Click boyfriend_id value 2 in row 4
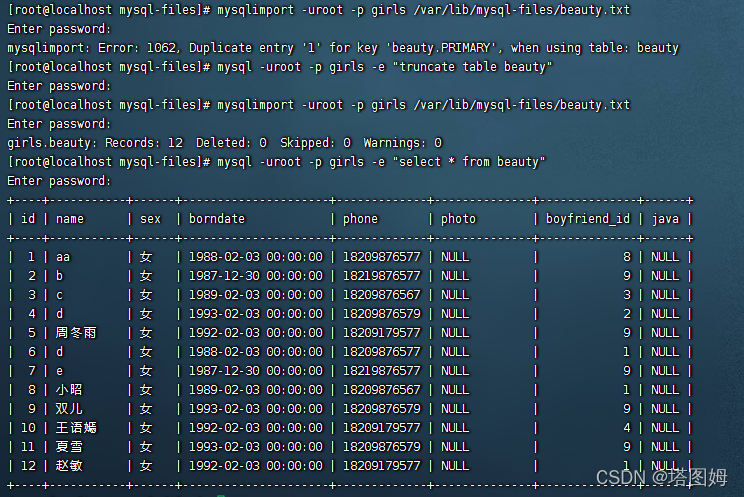Image resolution: width=744 pixels, height=497 pixels. point(627,314)
